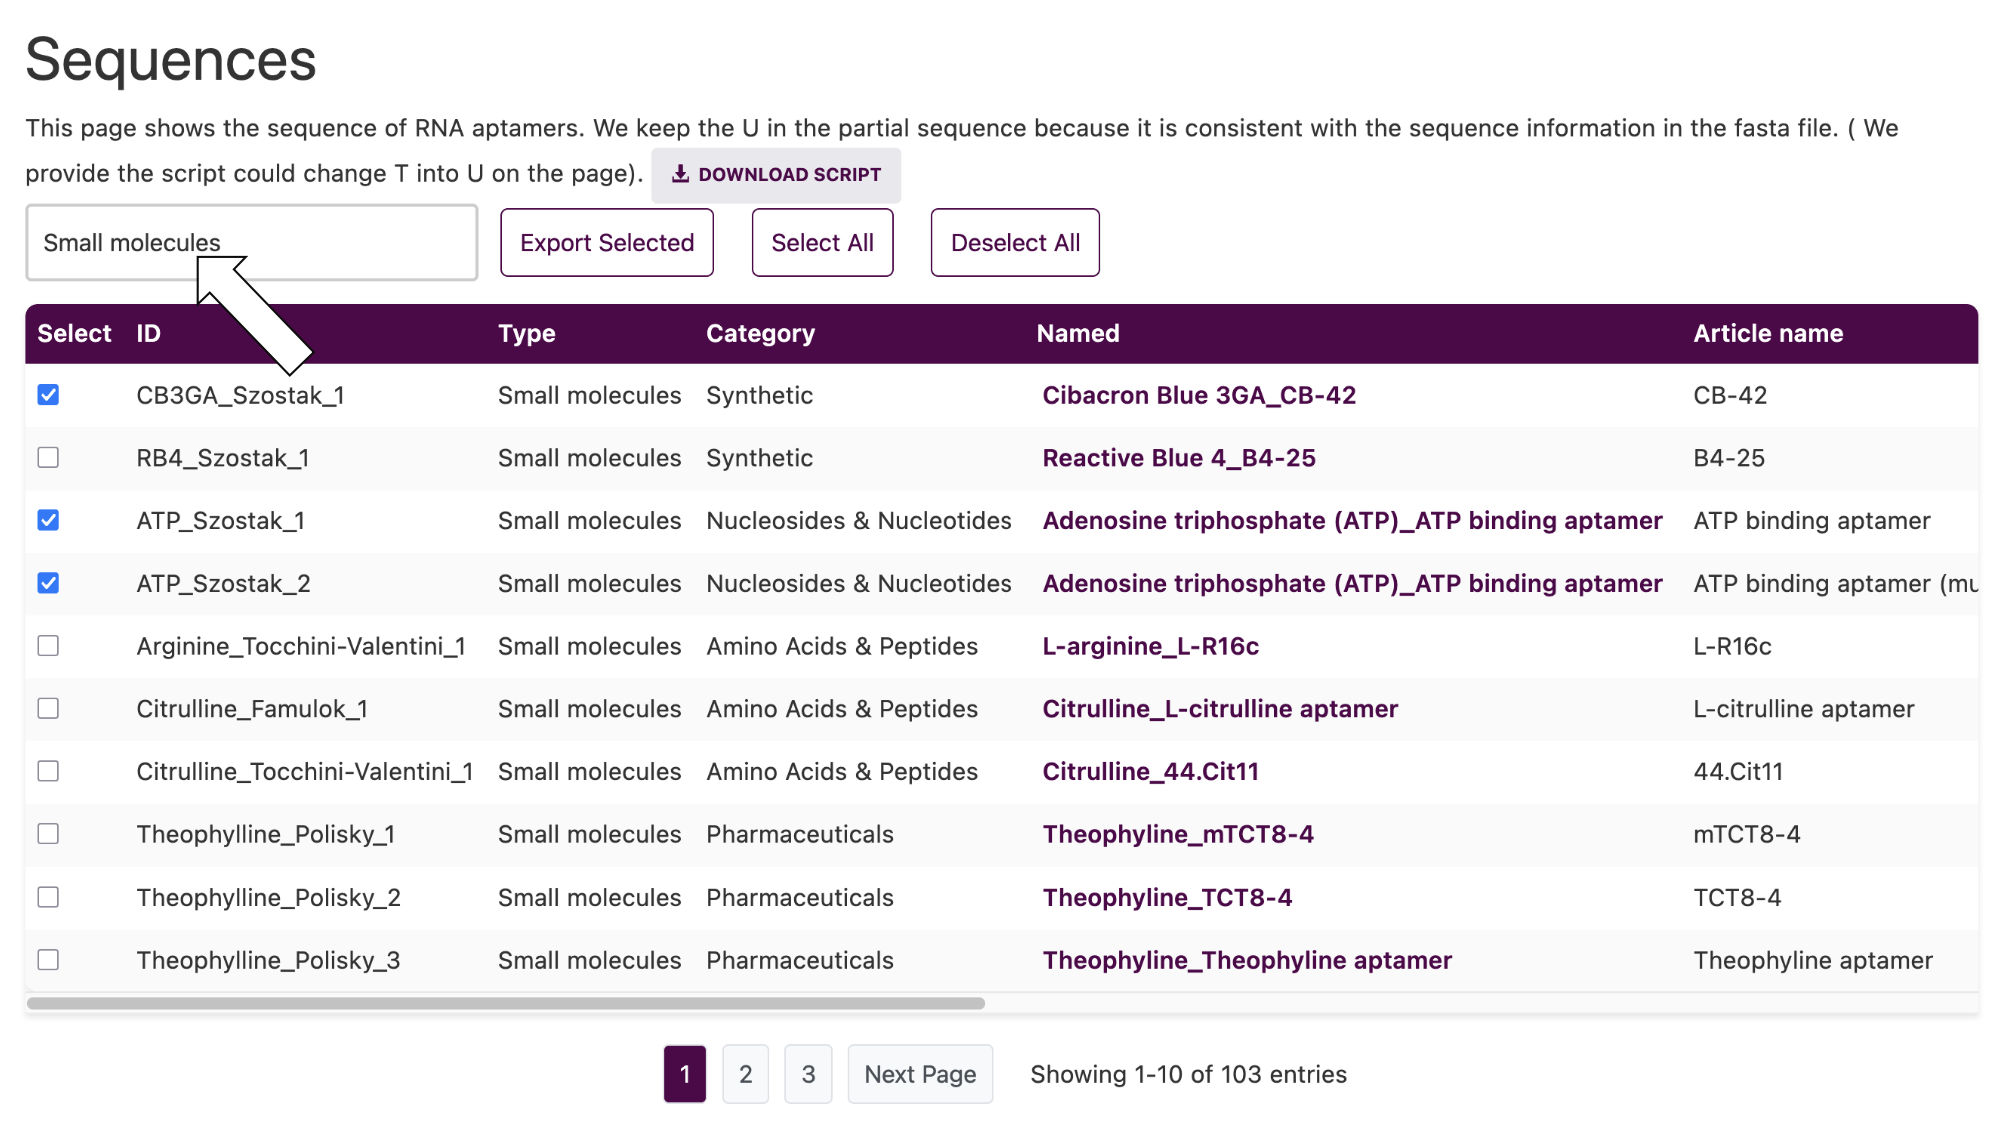Click the horizontal table scrollbar
This screenshot has width=1995, height=1126.
506,1003
